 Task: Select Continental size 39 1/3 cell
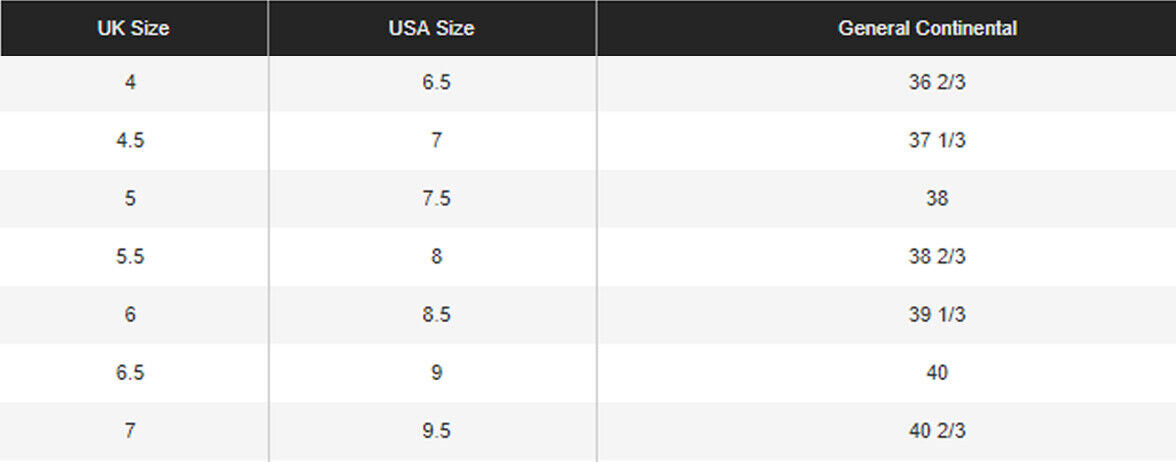pyautogui.click(x=937, y=315)
